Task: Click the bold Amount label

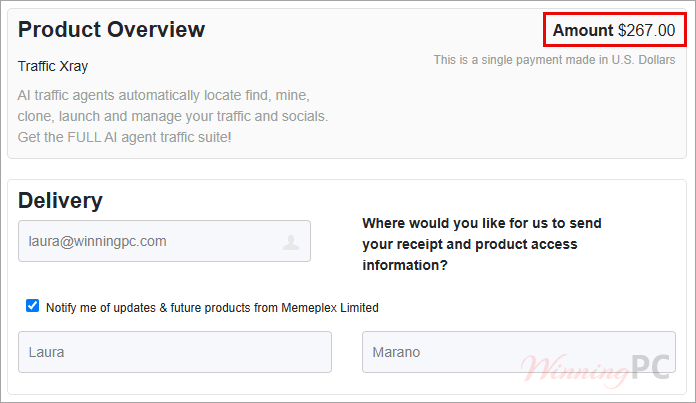Action: 583,30
